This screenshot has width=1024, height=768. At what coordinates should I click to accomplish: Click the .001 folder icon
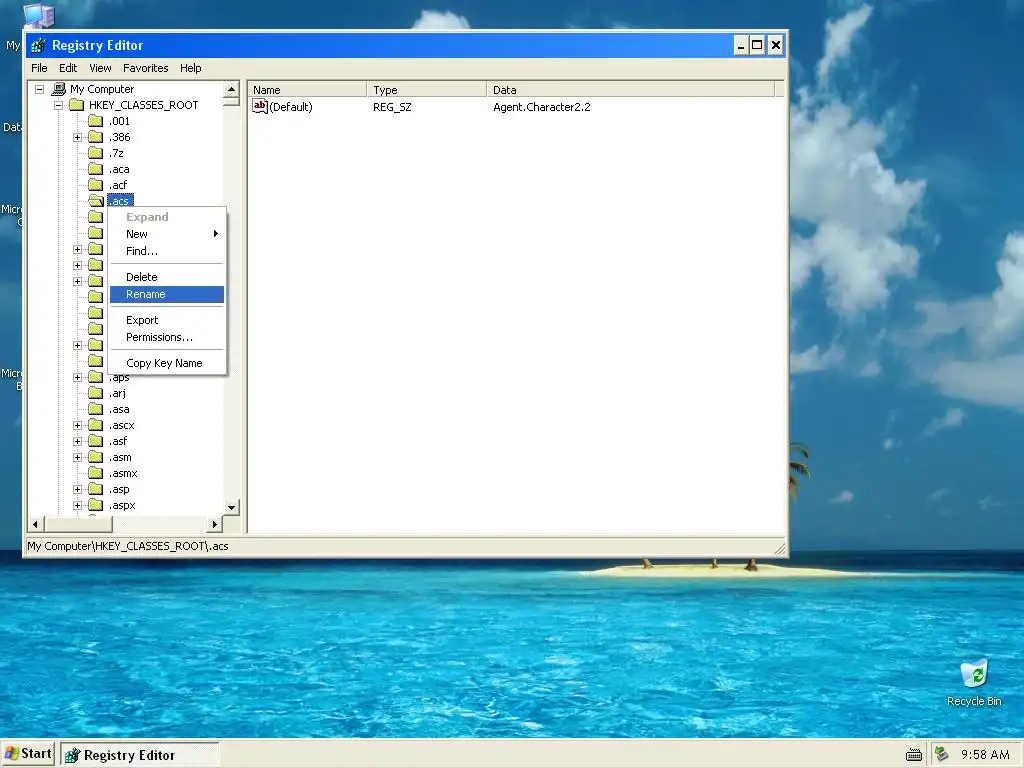(x=96, y=121)
